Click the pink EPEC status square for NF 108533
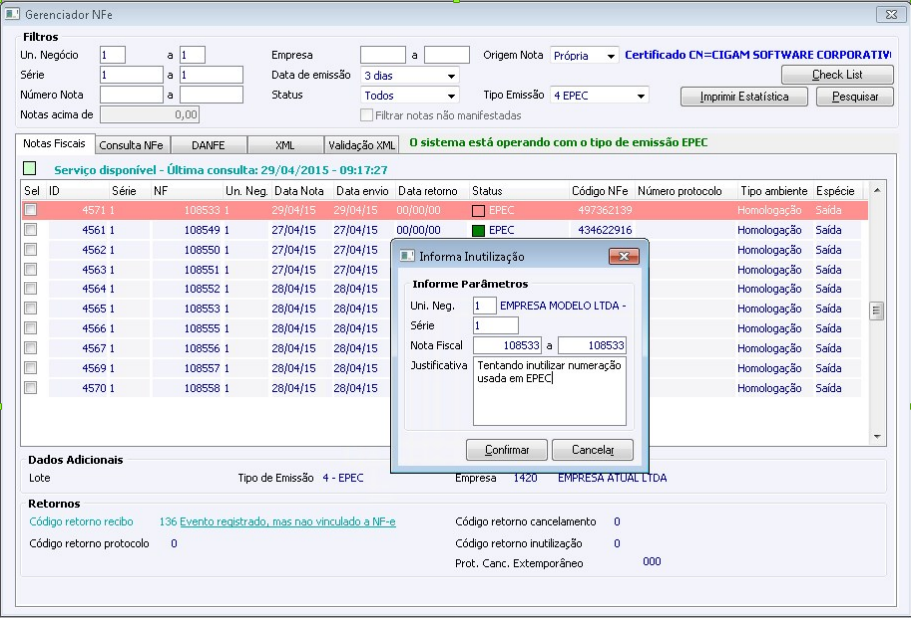 (478, 211)
